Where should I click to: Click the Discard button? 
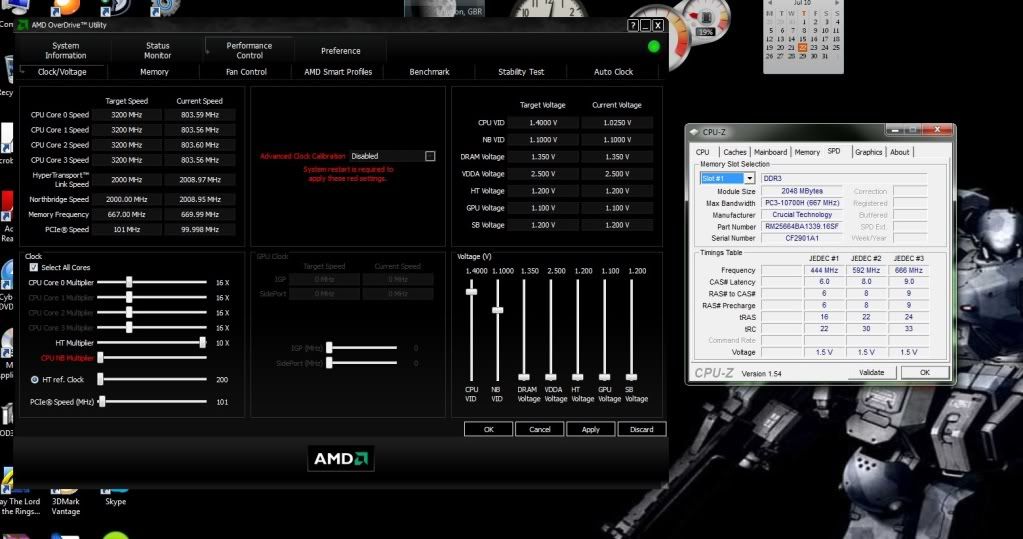(x=641, y=429)
